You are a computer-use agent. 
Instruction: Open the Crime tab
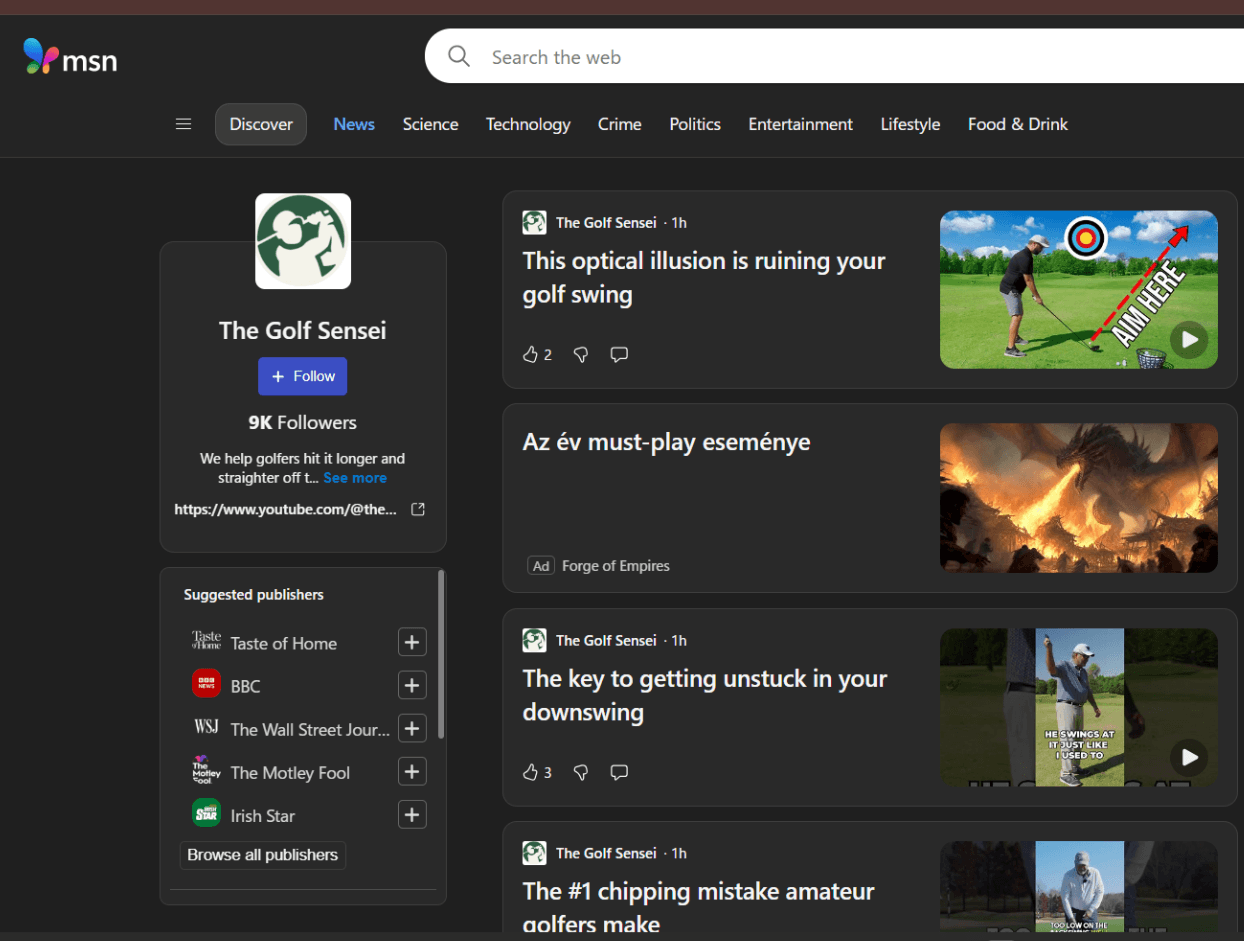[x=620, y=124]
